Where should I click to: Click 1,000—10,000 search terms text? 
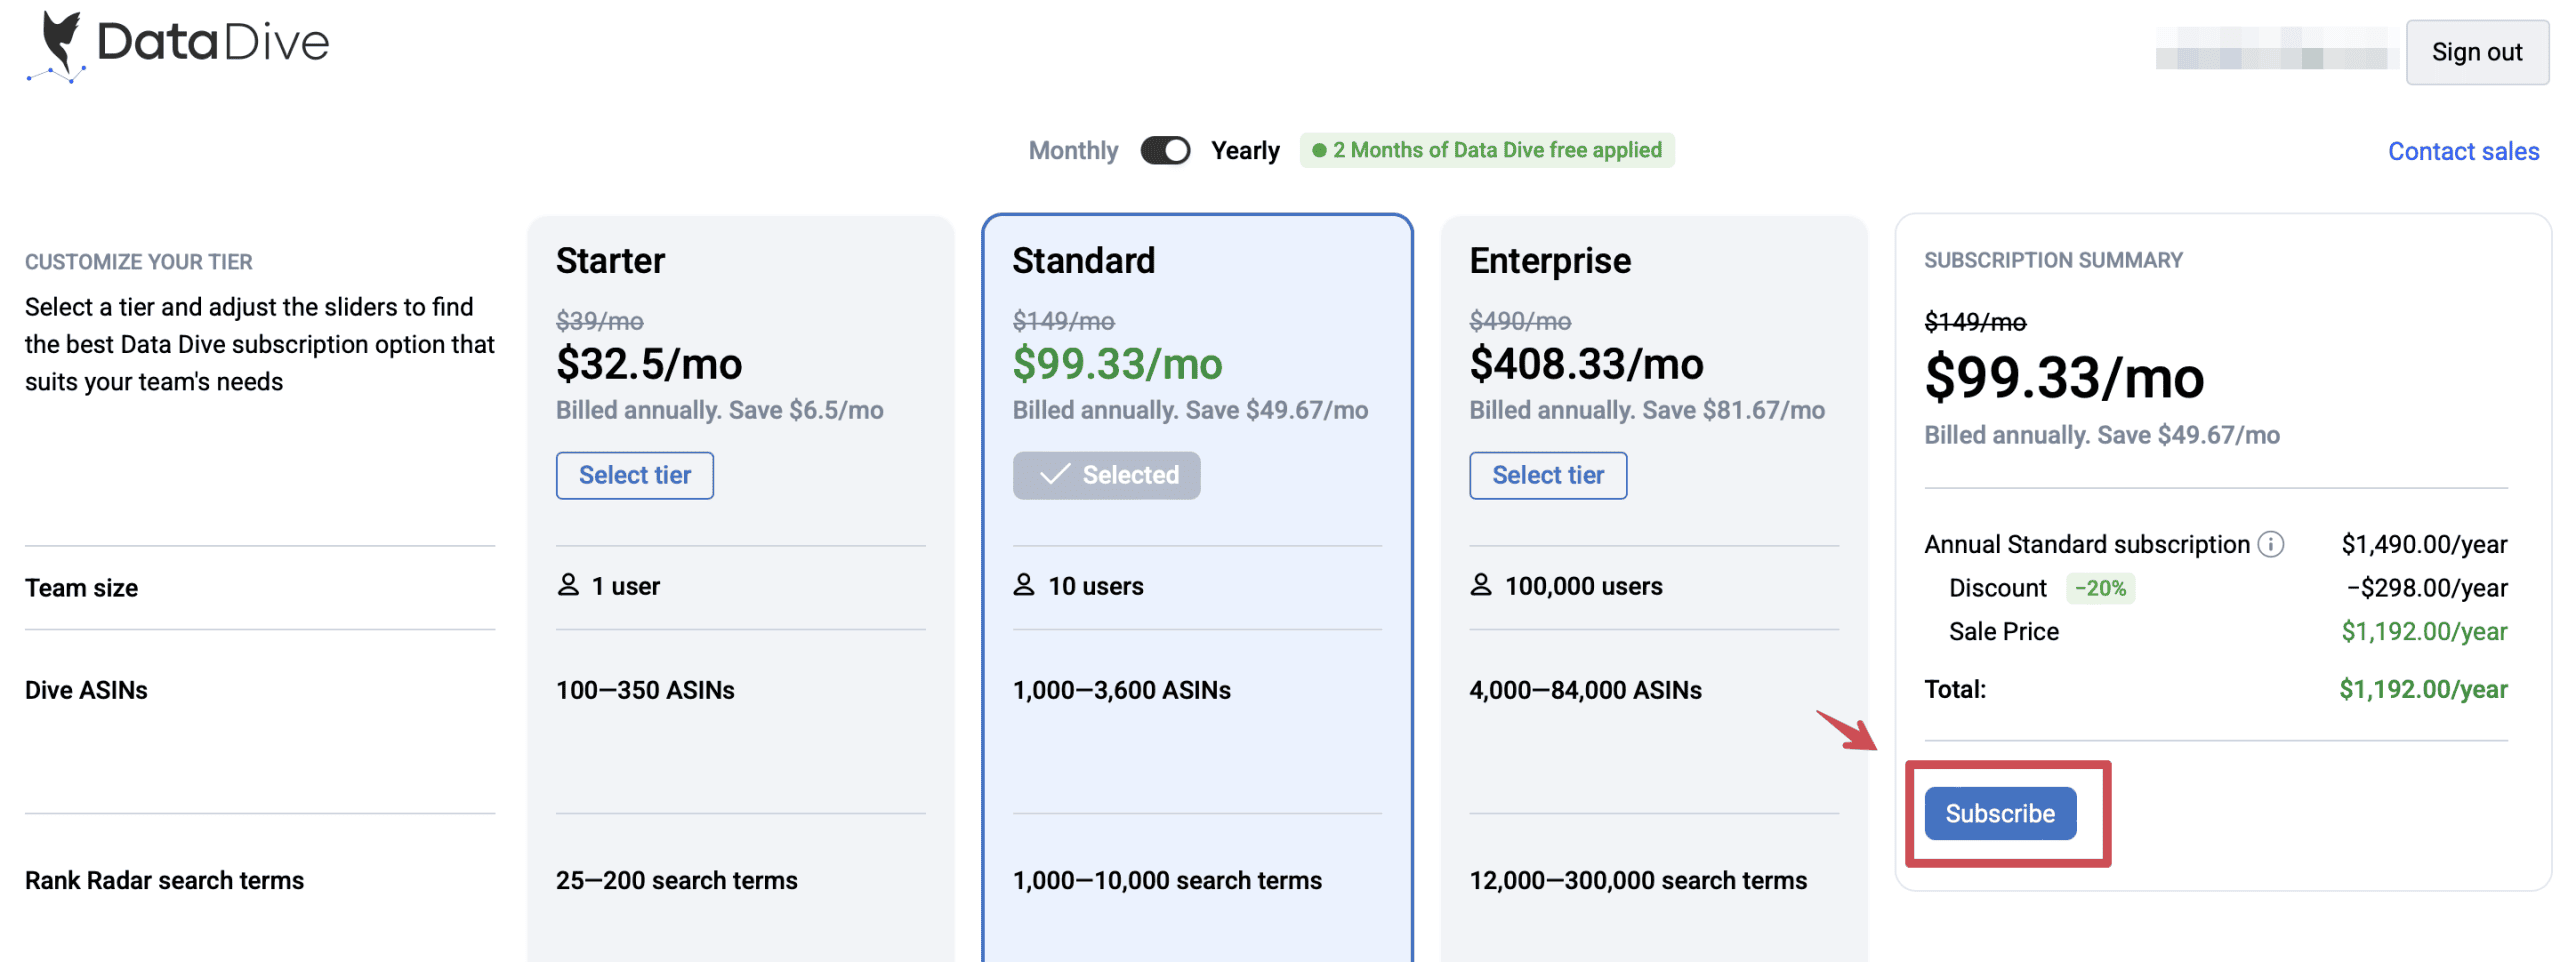click(x=1167, y=880)
